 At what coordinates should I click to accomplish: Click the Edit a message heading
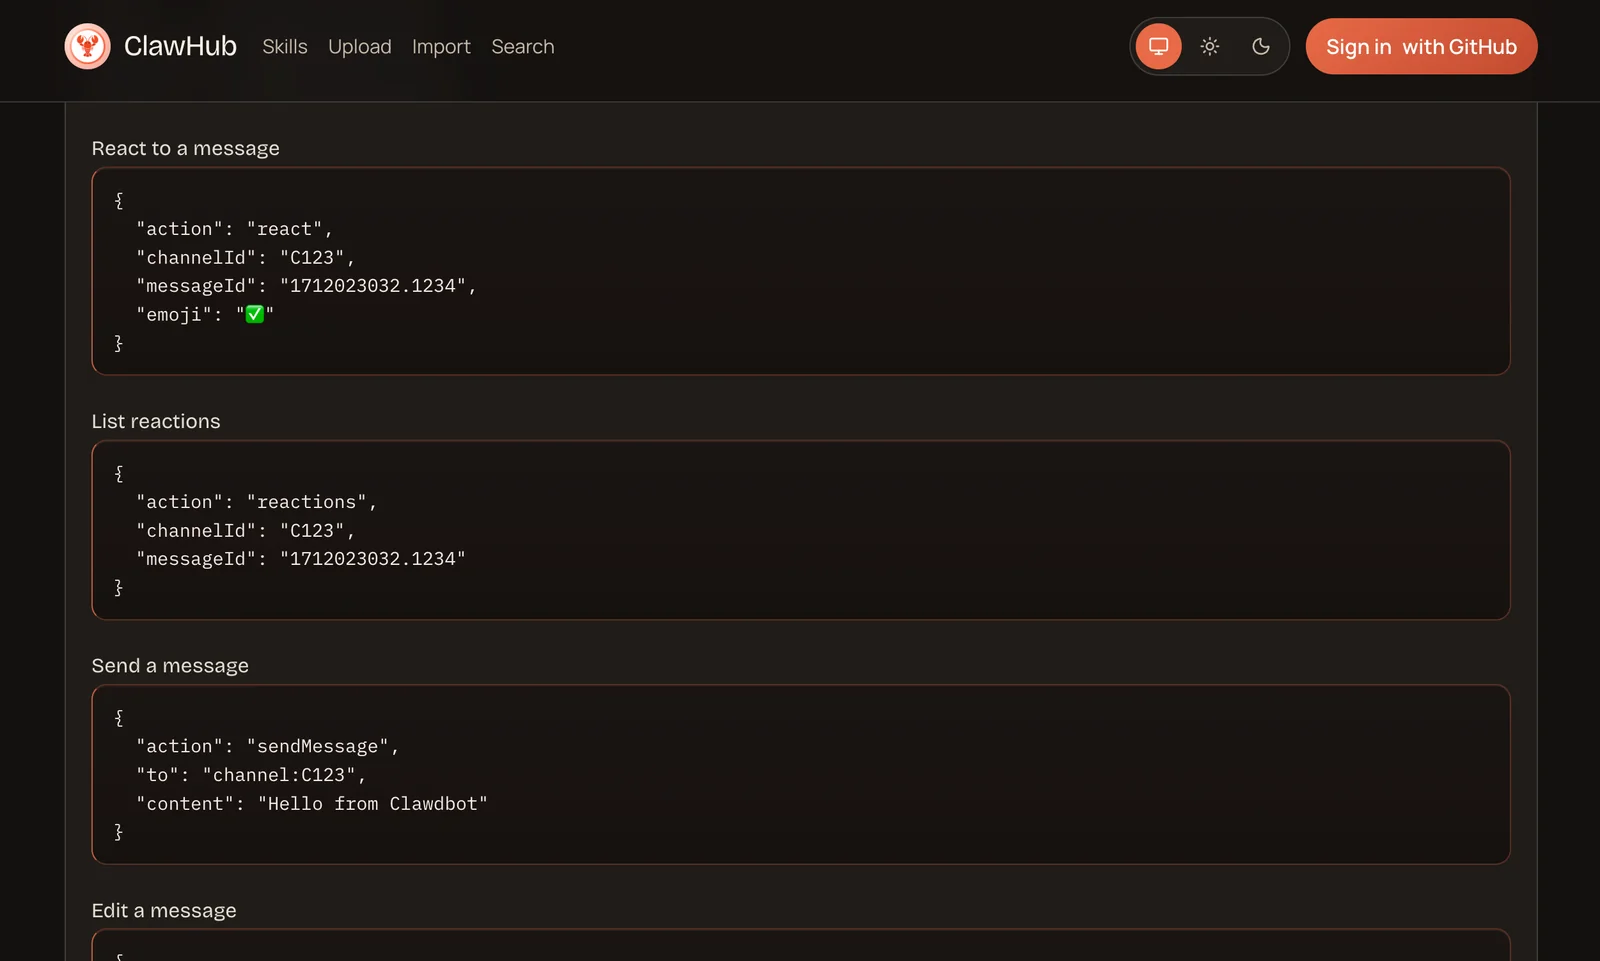pyautogui.click(x=164, y=911)
